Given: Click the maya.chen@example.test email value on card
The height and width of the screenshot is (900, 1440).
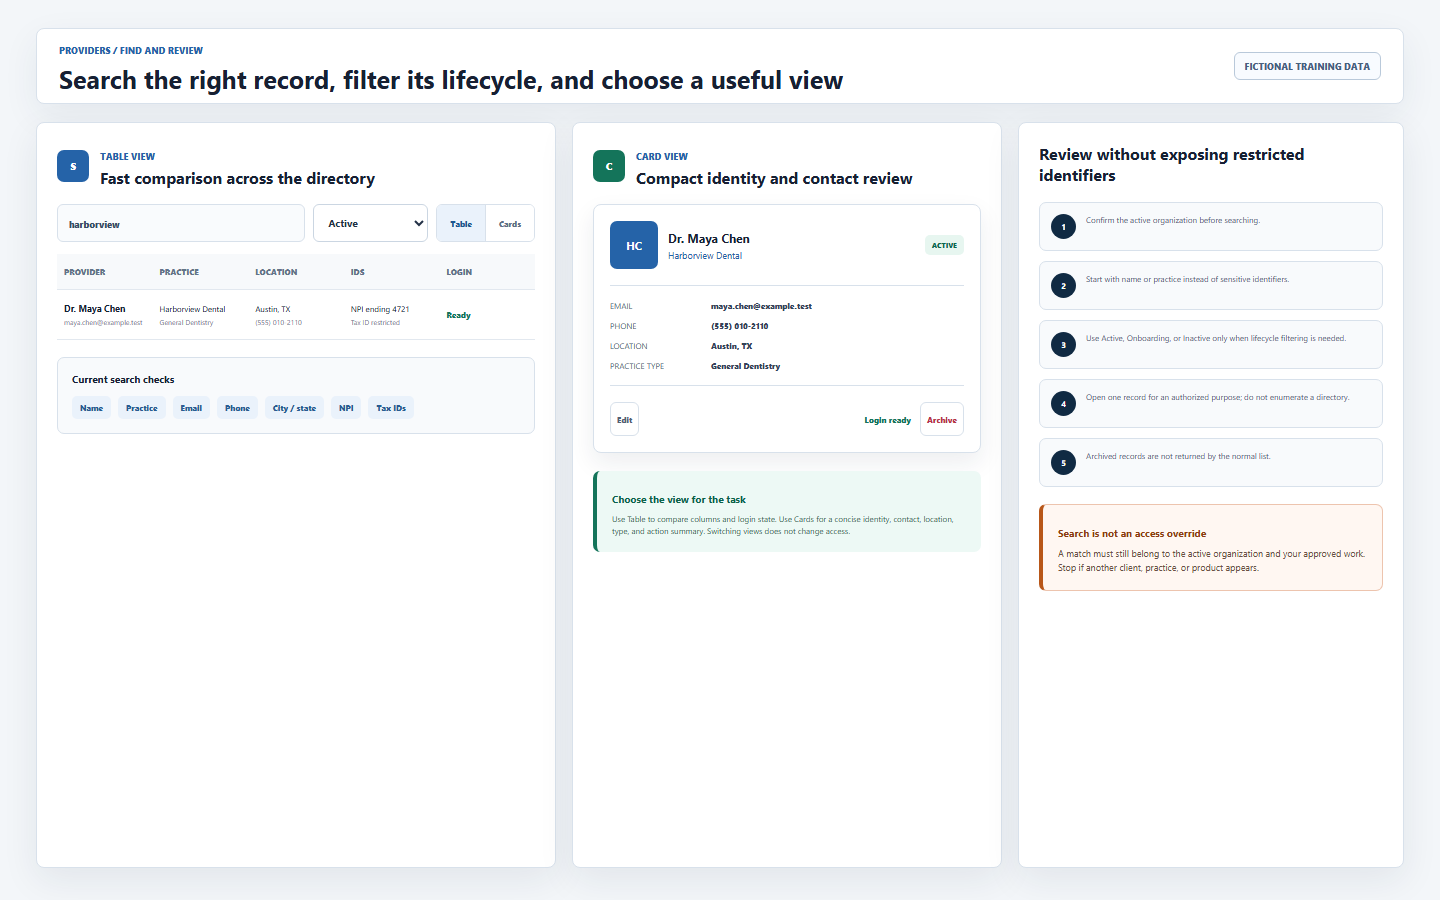Looking at the screenshot, I should [761, 306].
